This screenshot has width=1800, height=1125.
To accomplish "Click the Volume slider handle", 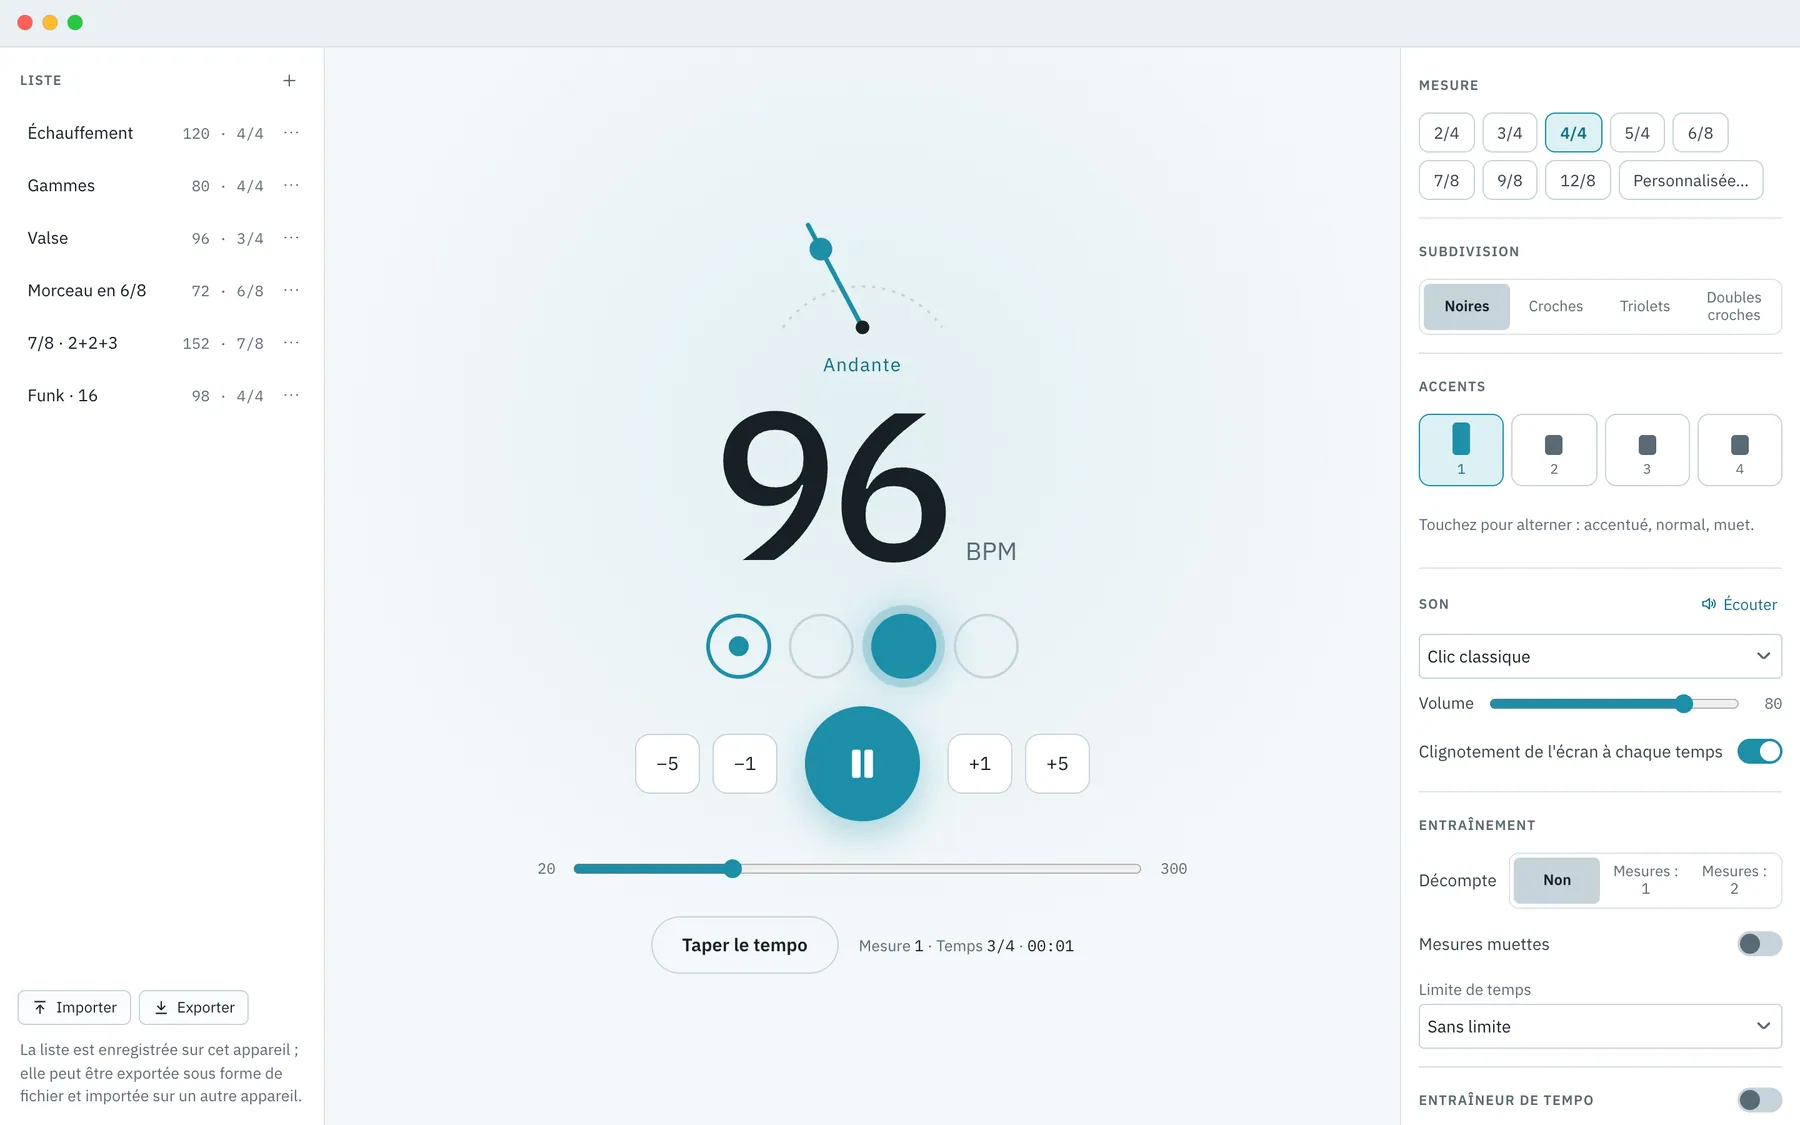I will [1684, 704].
